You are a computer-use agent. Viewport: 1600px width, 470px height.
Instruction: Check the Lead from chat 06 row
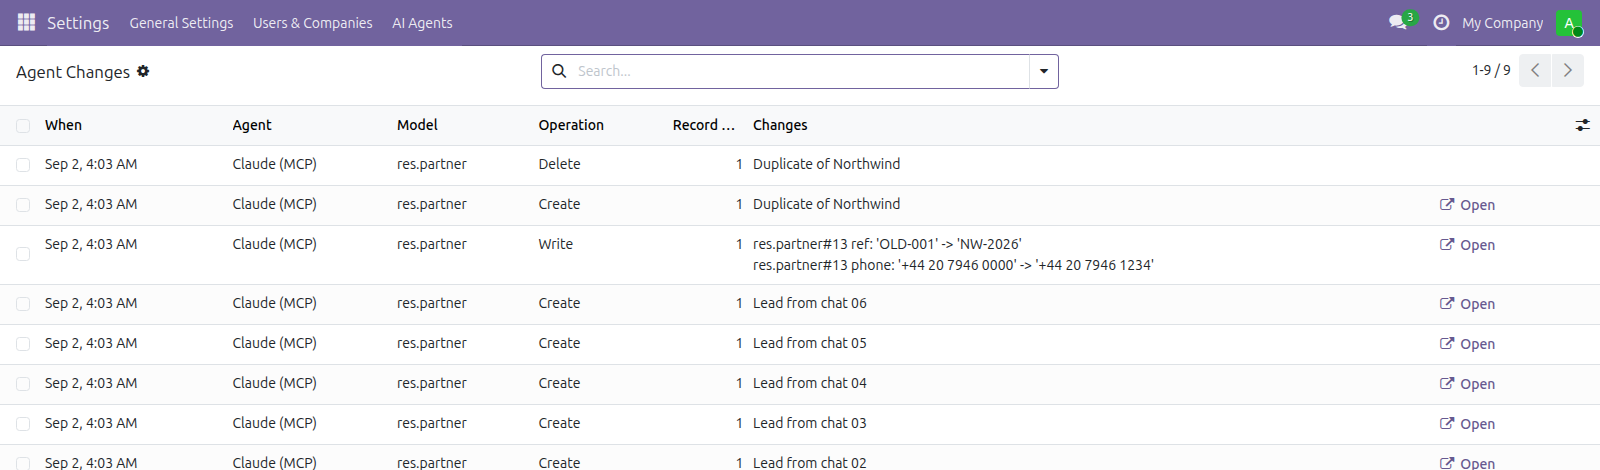click(23, 304)
